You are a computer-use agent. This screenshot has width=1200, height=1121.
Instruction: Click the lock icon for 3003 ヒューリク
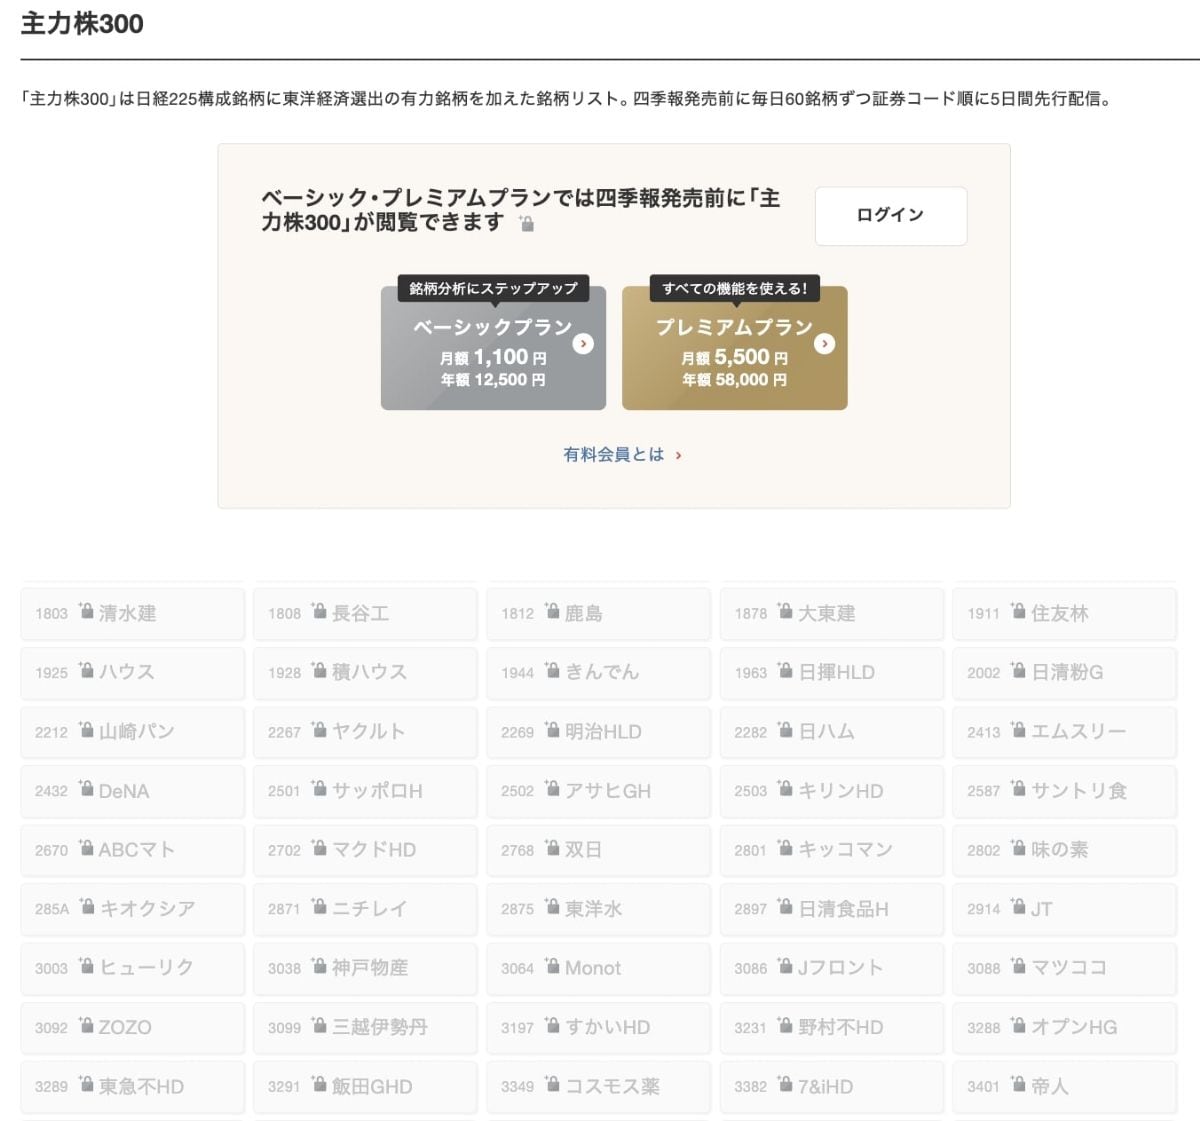pos(86,965)
